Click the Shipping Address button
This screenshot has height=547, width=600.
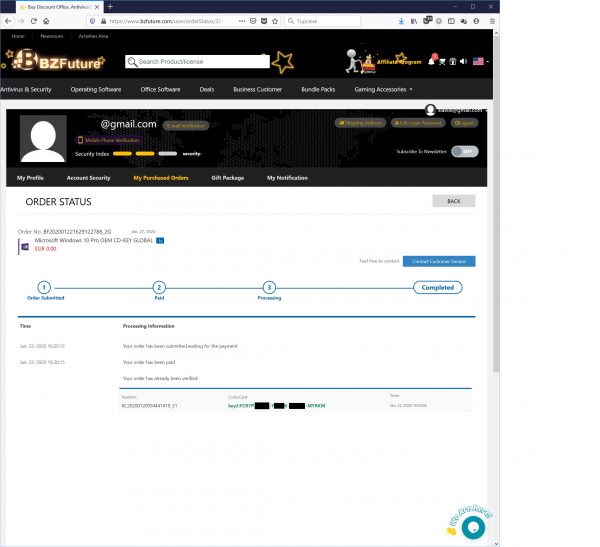[x=360, y=123]
